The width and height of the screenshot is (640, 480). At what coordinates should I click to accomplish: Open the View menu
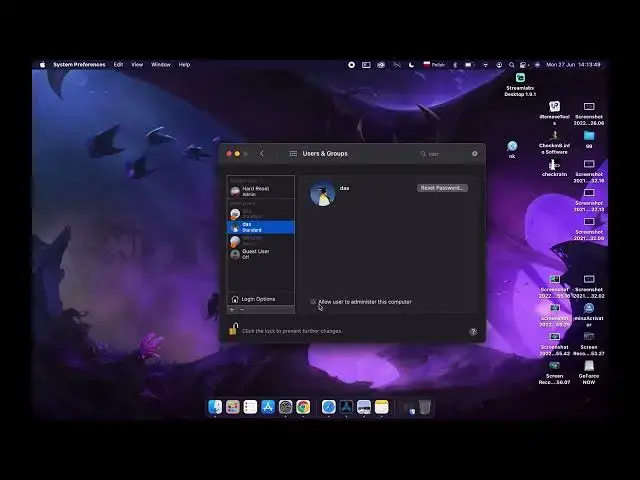pyautogui.click(x=137, y=64)
